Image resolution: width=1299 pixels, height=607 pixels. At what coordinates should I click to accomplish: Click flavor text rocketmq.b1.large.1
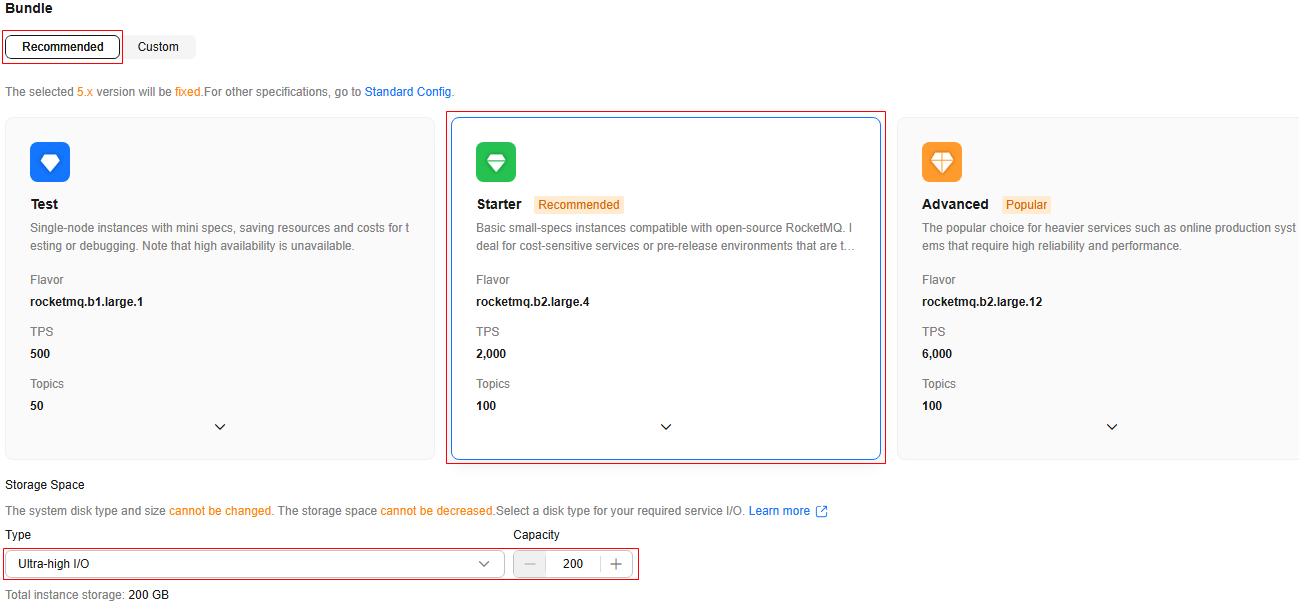tap(87, 302)
